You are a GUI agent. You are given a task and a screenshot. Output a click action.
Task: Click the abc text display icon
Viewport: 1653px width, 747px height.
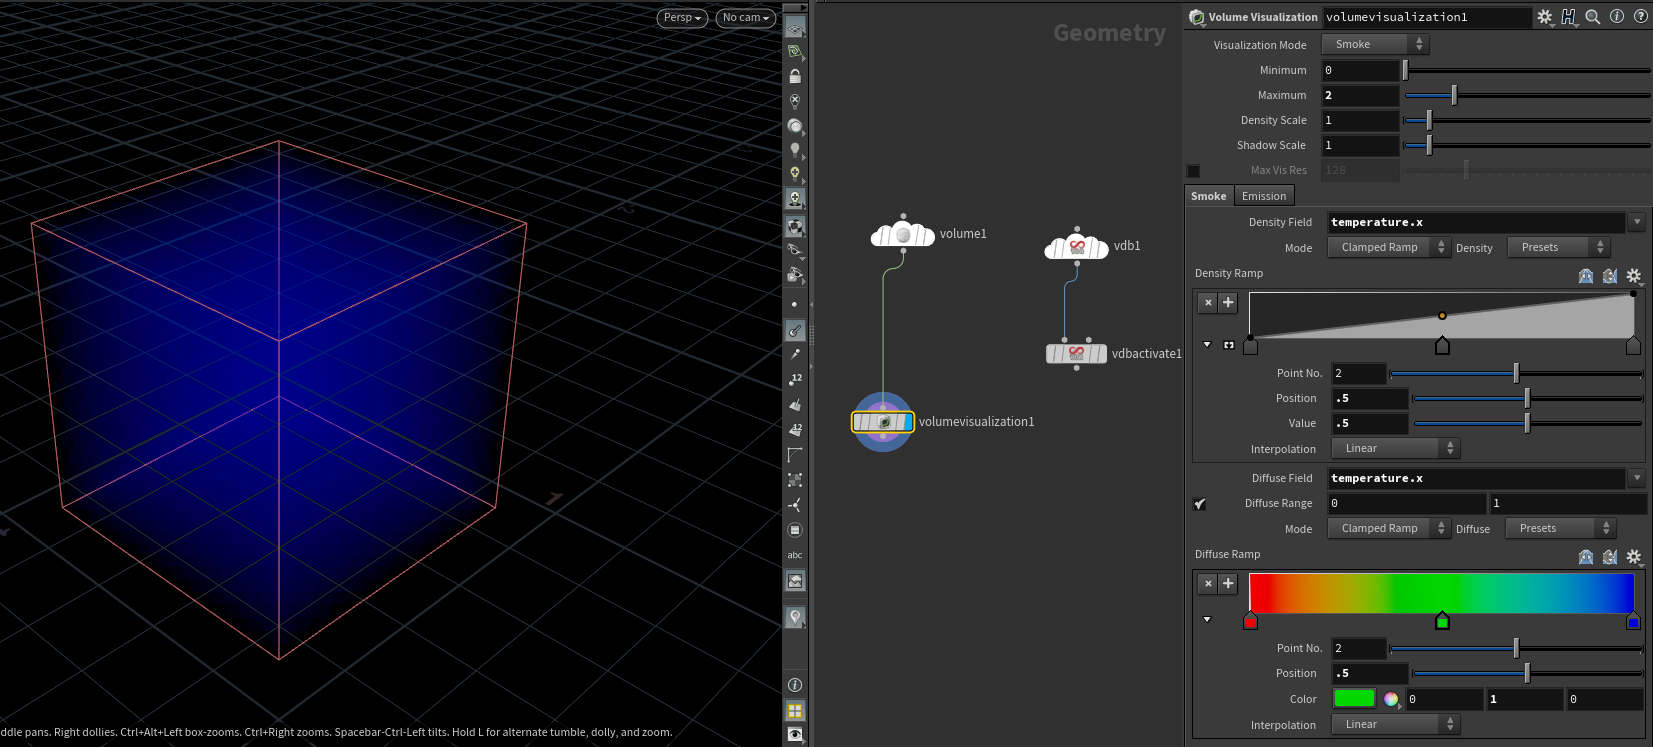pos(795,555)
